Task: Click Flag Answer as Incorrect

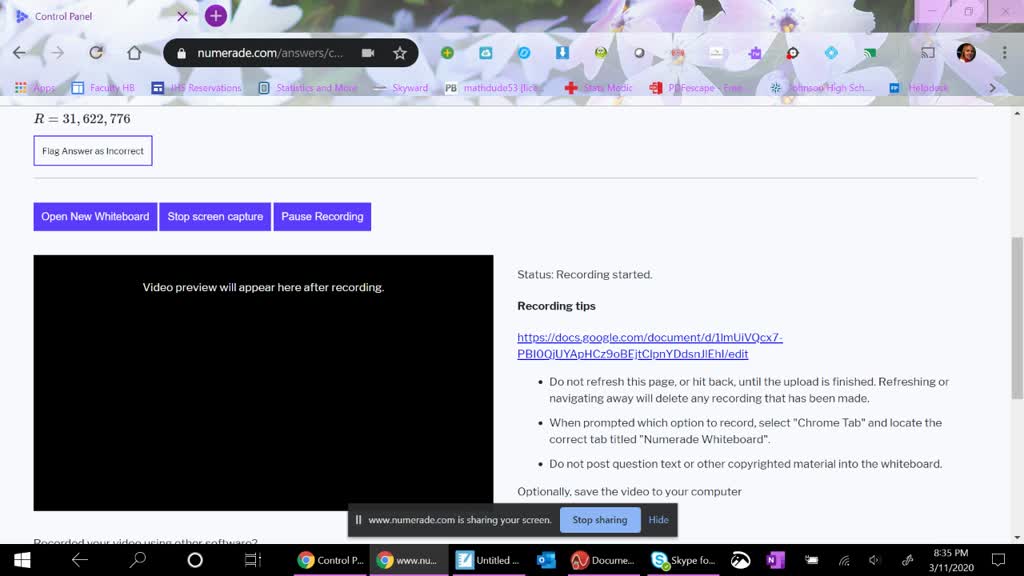Action: pyautogui.click(x=93, y=151)
